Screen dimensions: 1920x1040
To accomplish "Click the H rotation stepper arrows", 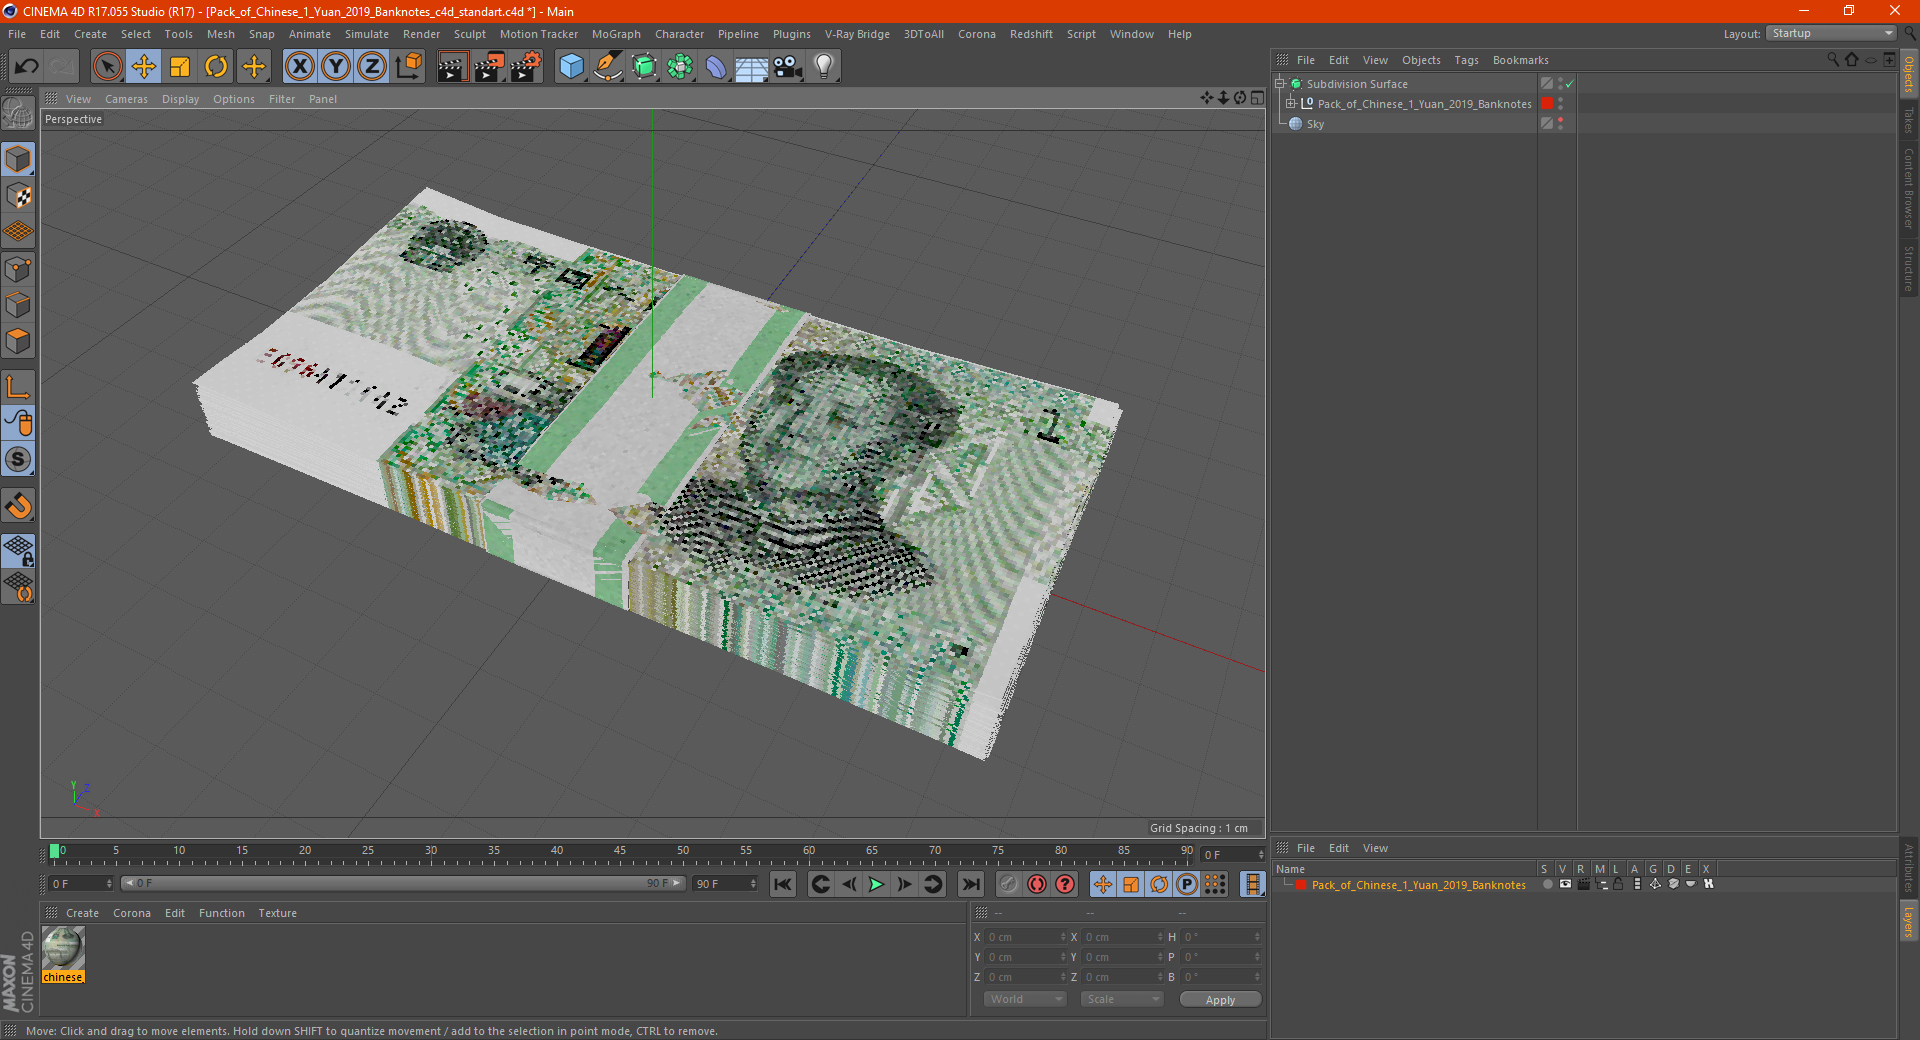I will tap(1257, 937).
